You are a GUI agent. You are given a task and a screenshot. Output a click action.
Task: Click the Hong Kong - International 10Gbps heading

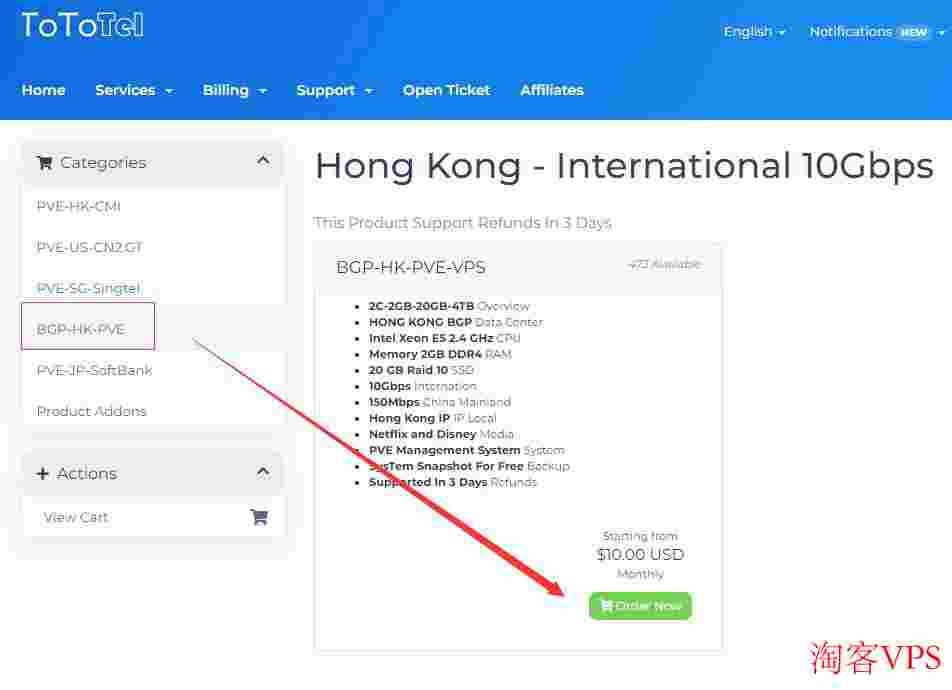point(624,166)
